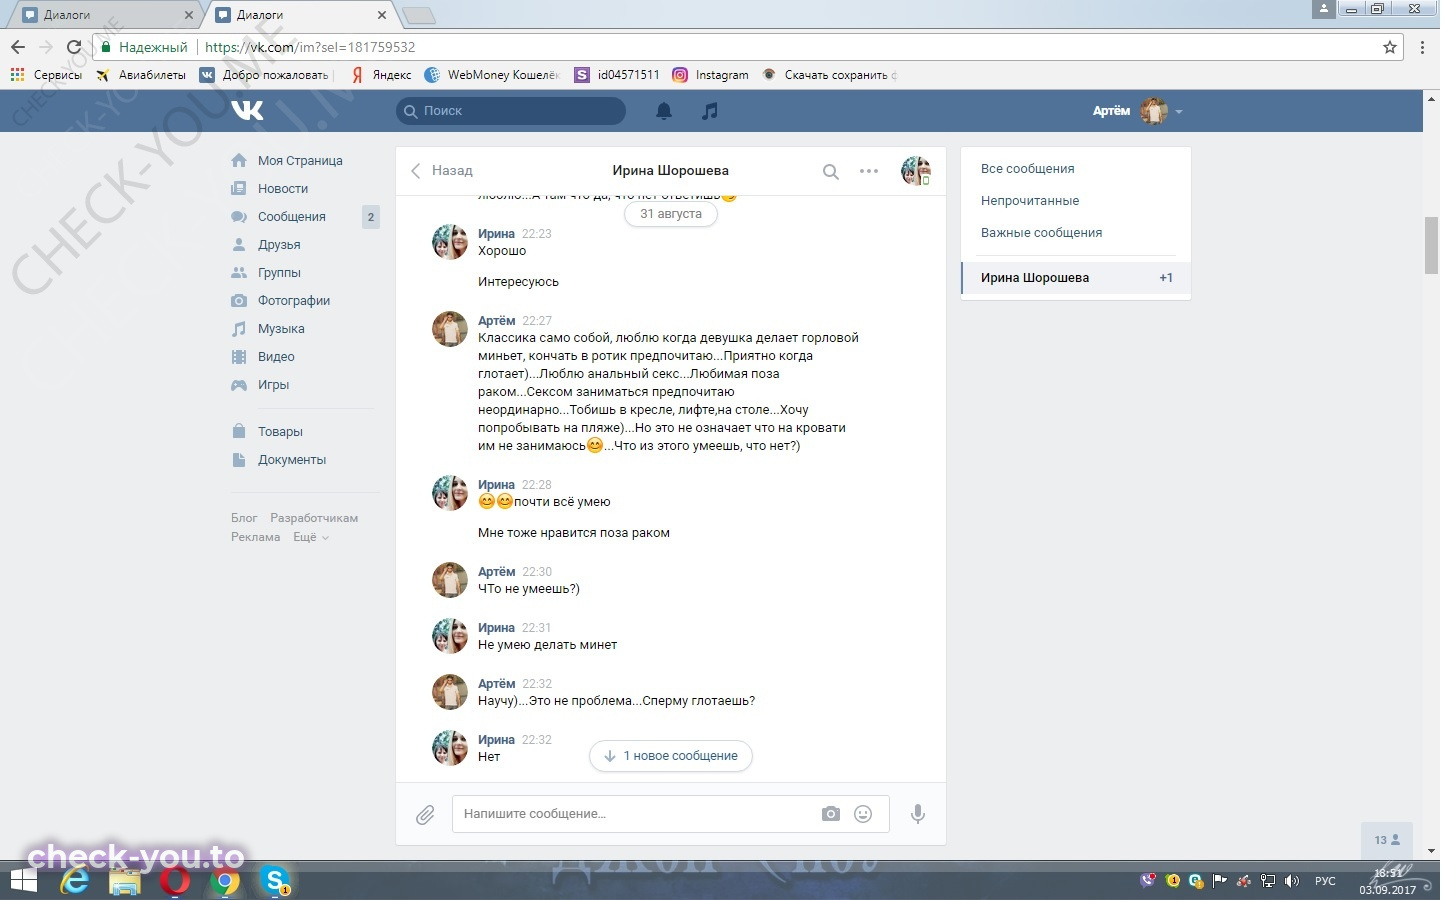The image size is (1444, 900).
Task: Open Игры in the sidebar
Action: point(273,385)
